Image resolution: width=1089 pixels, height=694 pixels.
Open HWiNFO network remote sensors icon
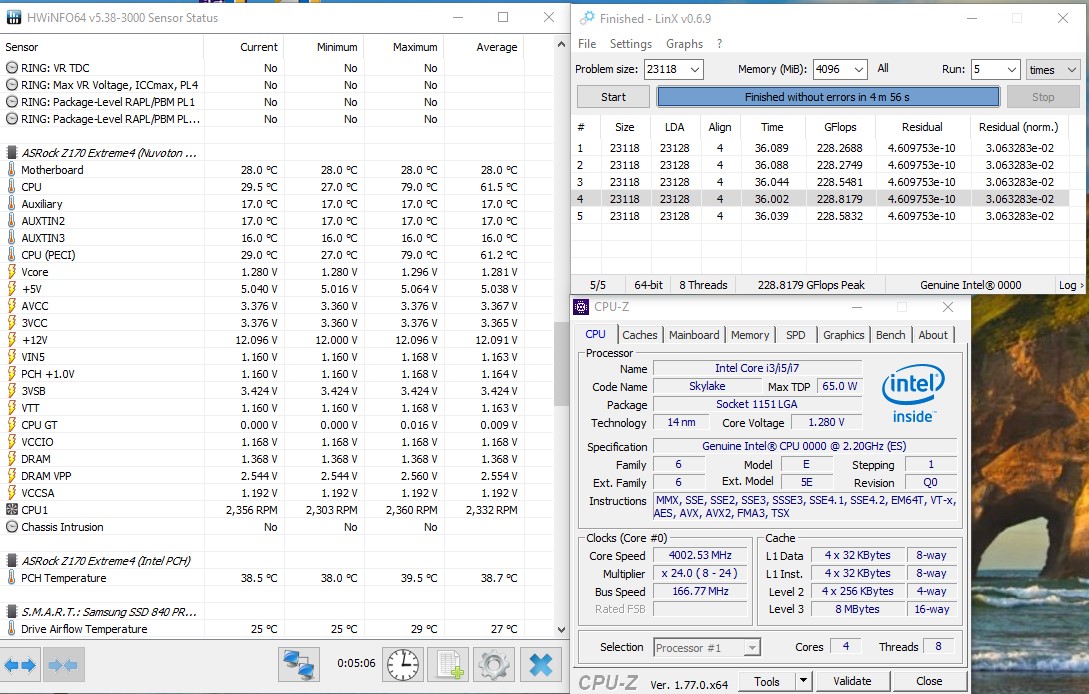point(299,665)
